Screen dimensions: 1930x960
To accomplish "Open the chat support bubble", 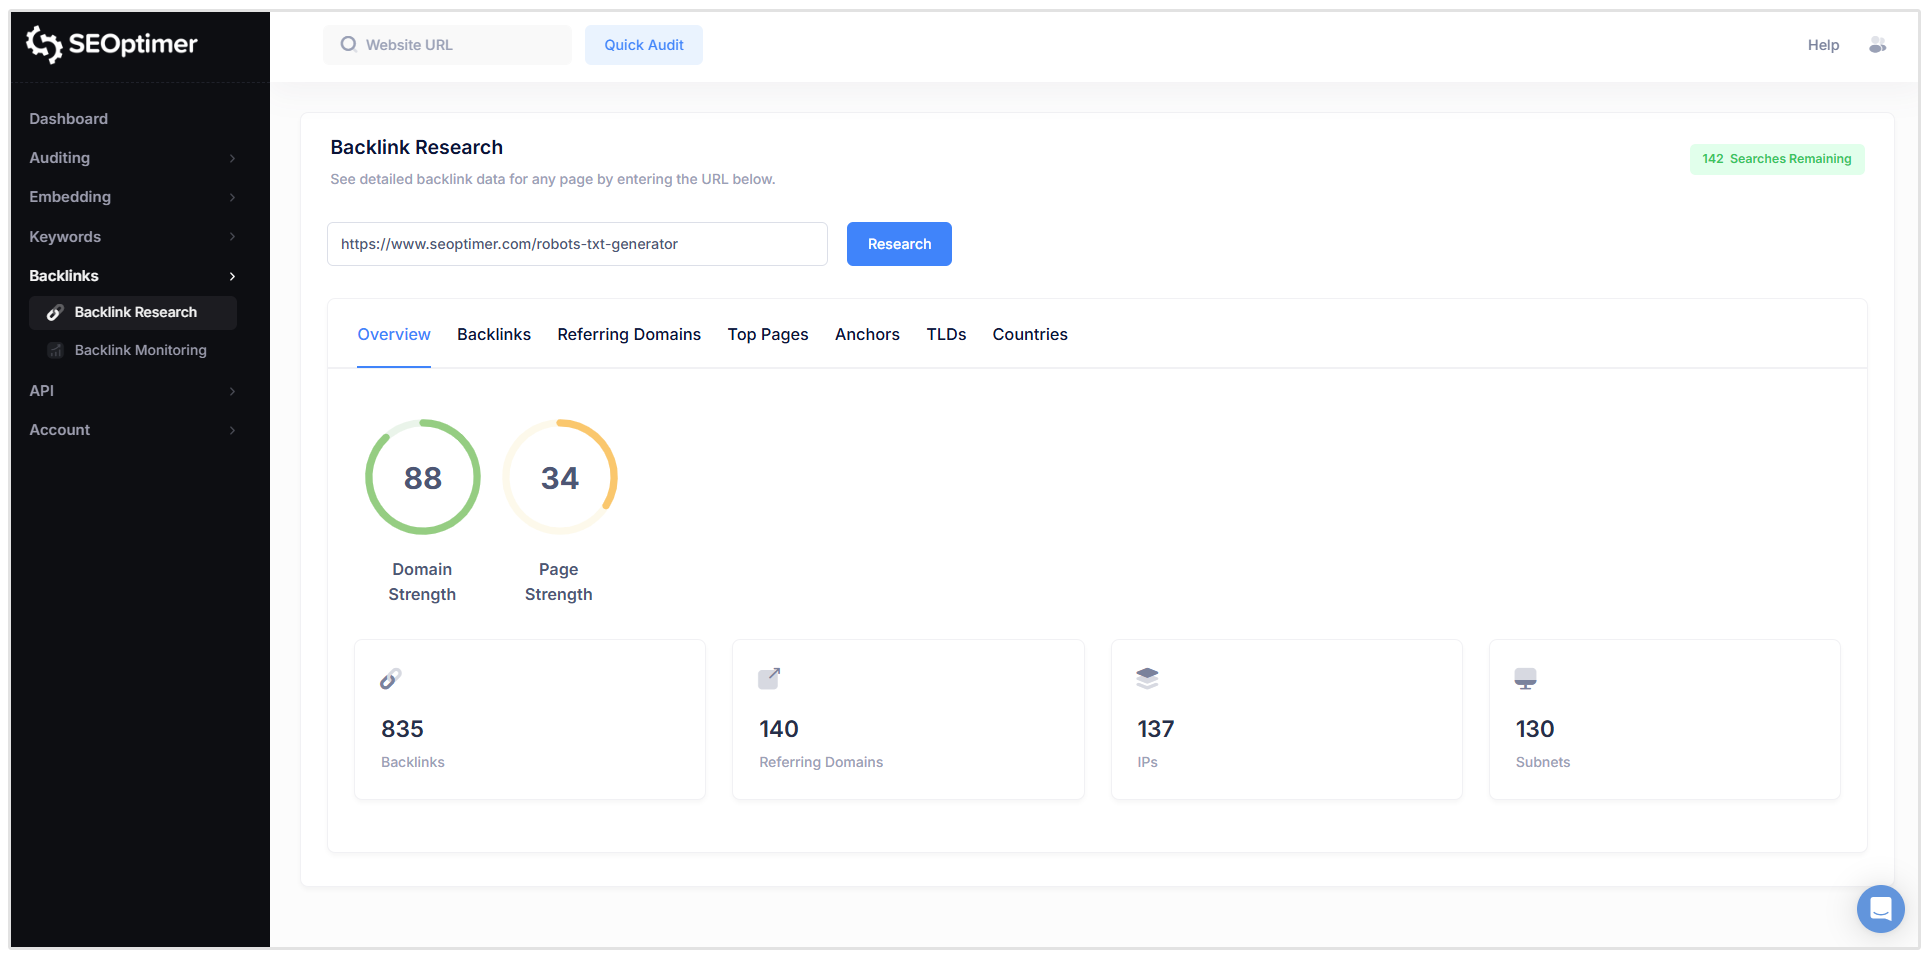I will tap(1881, 909).
